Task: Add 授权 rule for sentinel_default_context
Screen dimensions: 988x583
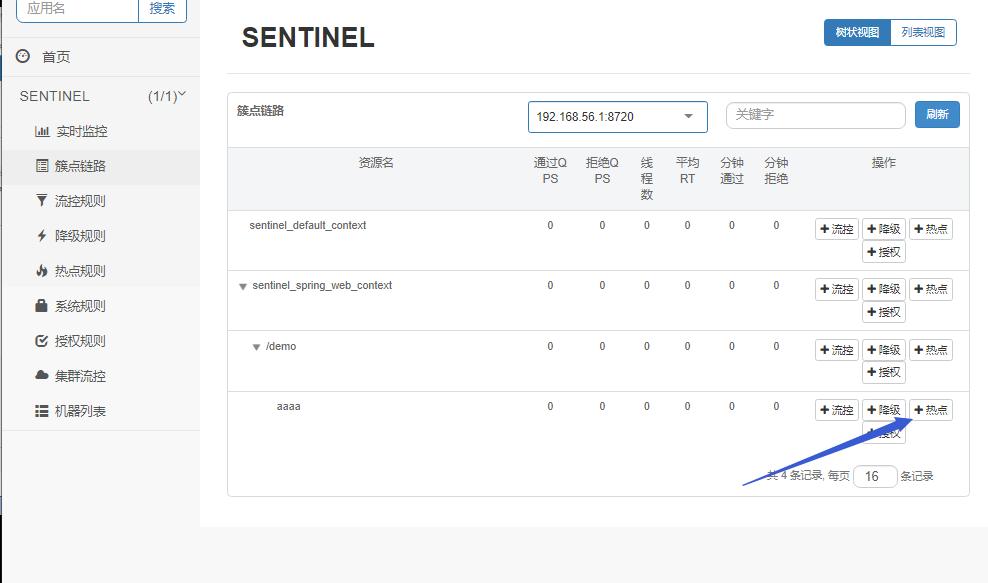Action: coord(884,252)
